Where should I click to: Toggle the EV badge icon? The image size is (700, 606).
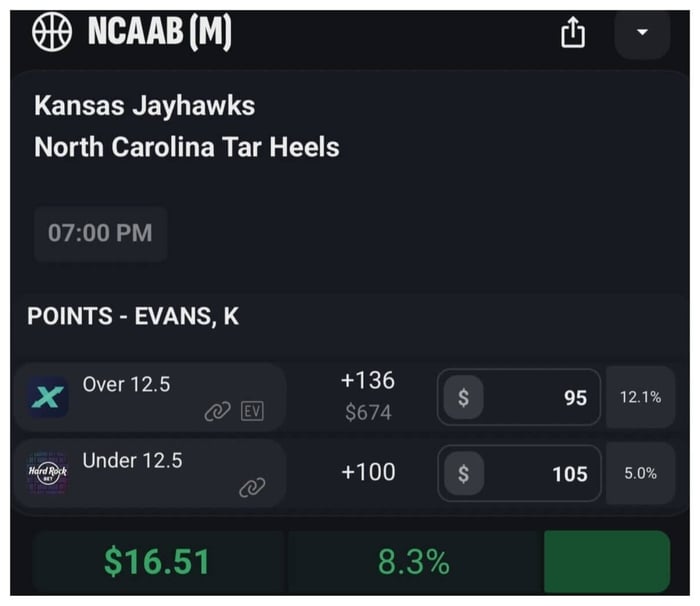click(x=252, y=411)
